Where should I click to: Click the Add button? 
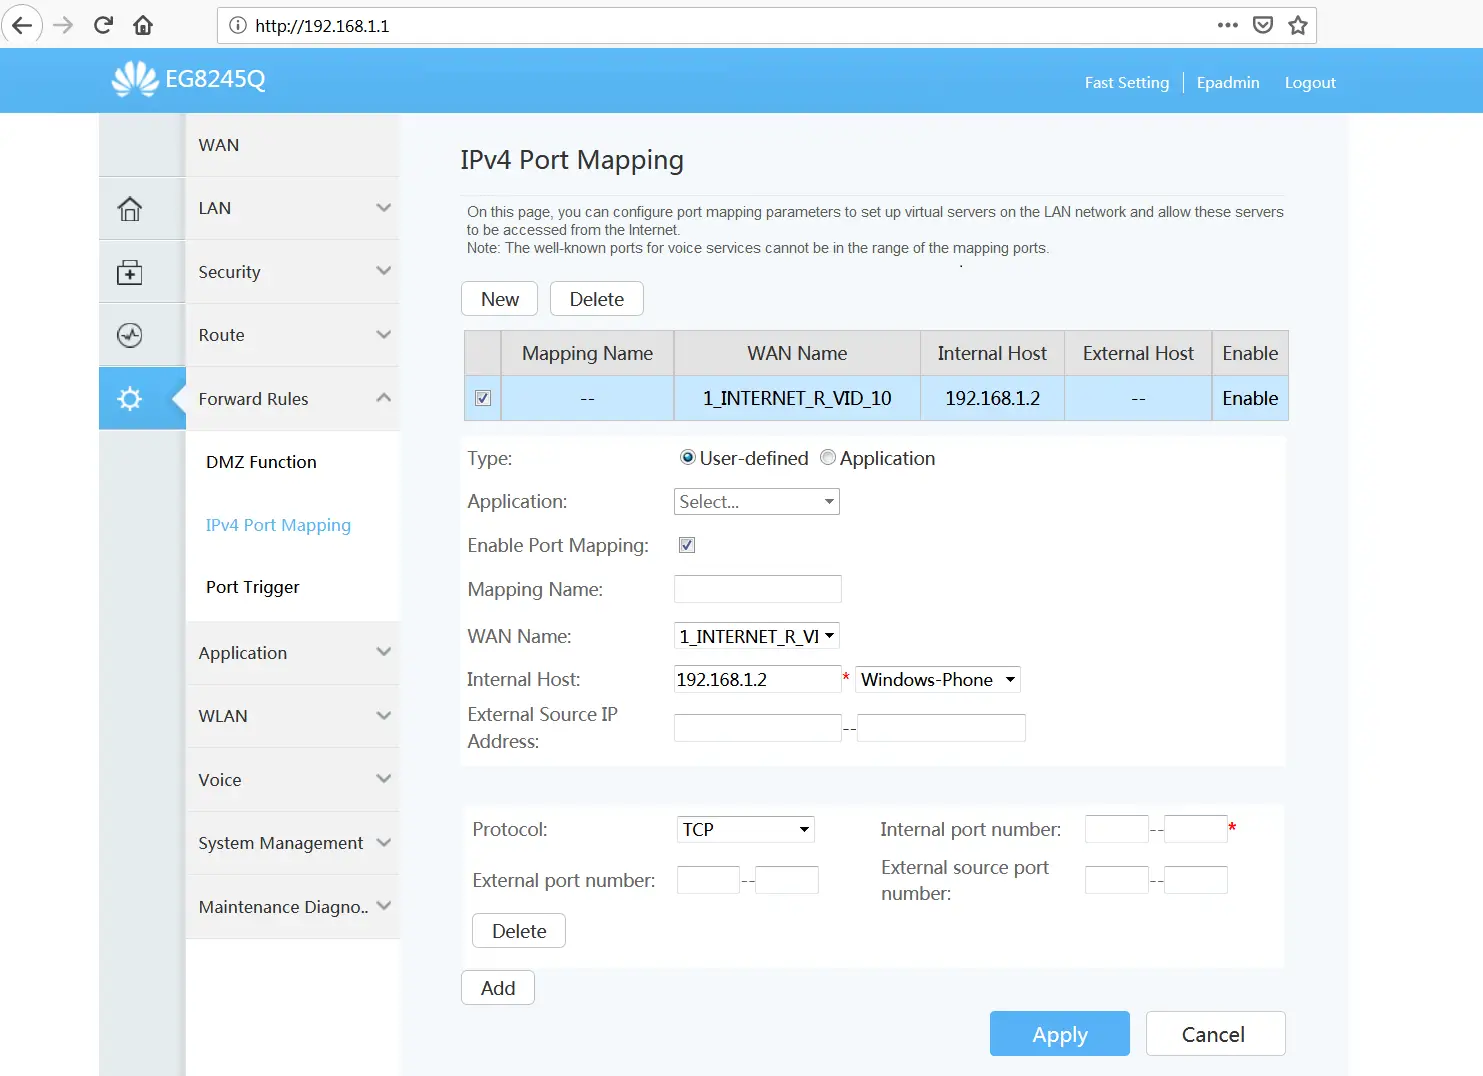coord(498,988)
